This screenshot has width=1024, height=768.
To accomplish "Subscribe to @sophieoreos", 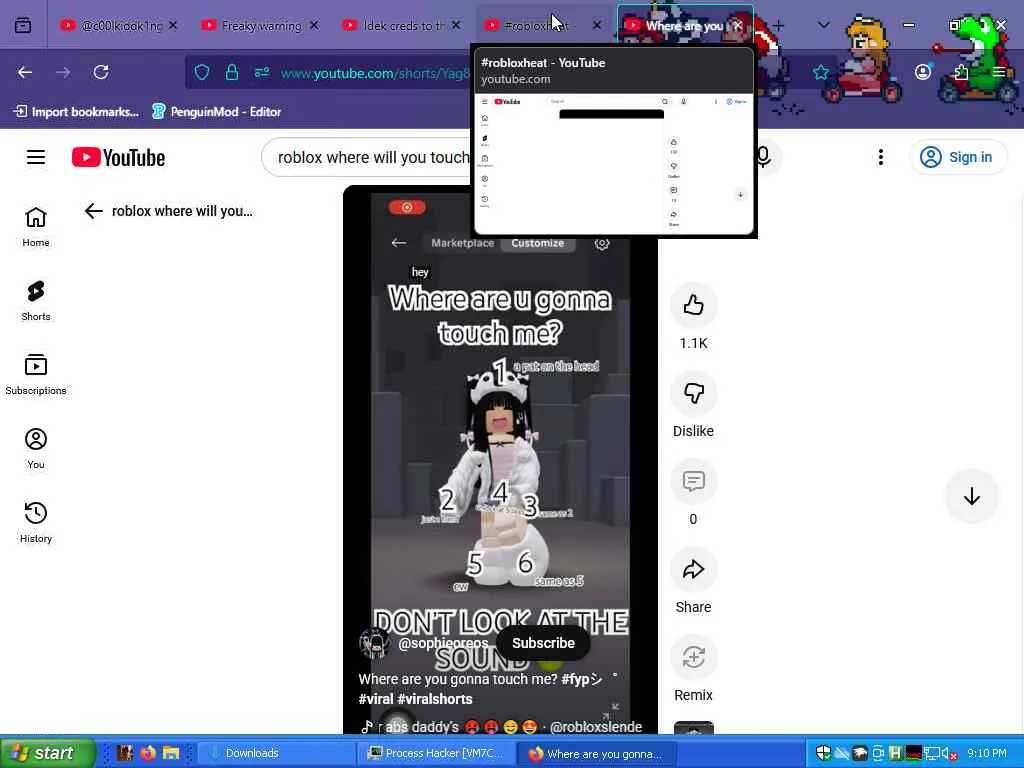I will (x=543, y=643).
